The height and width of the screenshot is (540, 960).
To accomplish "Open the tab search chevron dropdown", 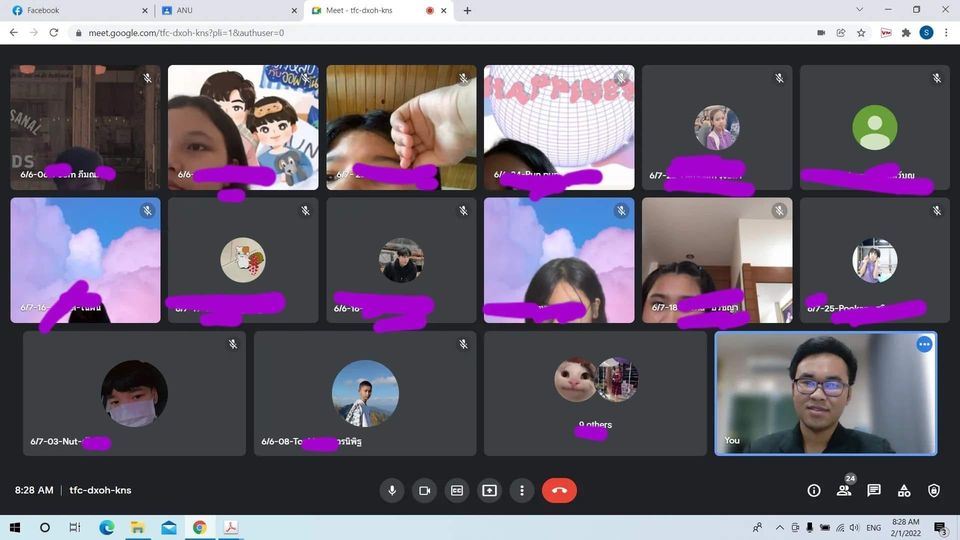I will point(860,10).
